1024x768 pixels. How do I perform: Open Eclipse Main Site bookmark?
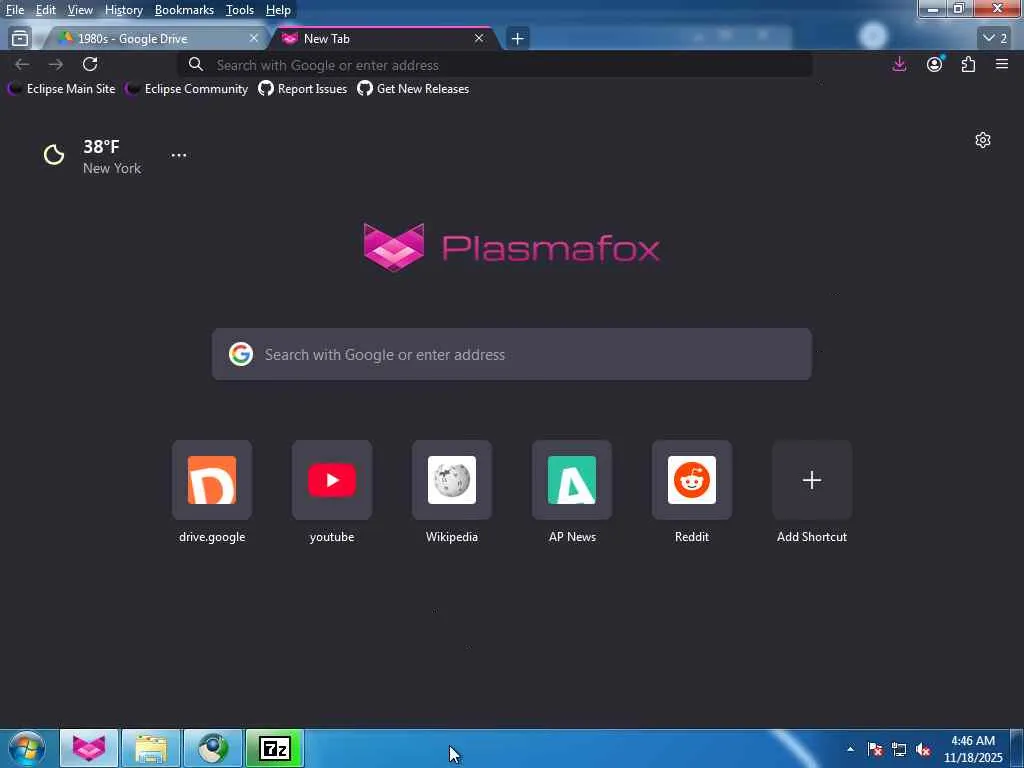61,89
